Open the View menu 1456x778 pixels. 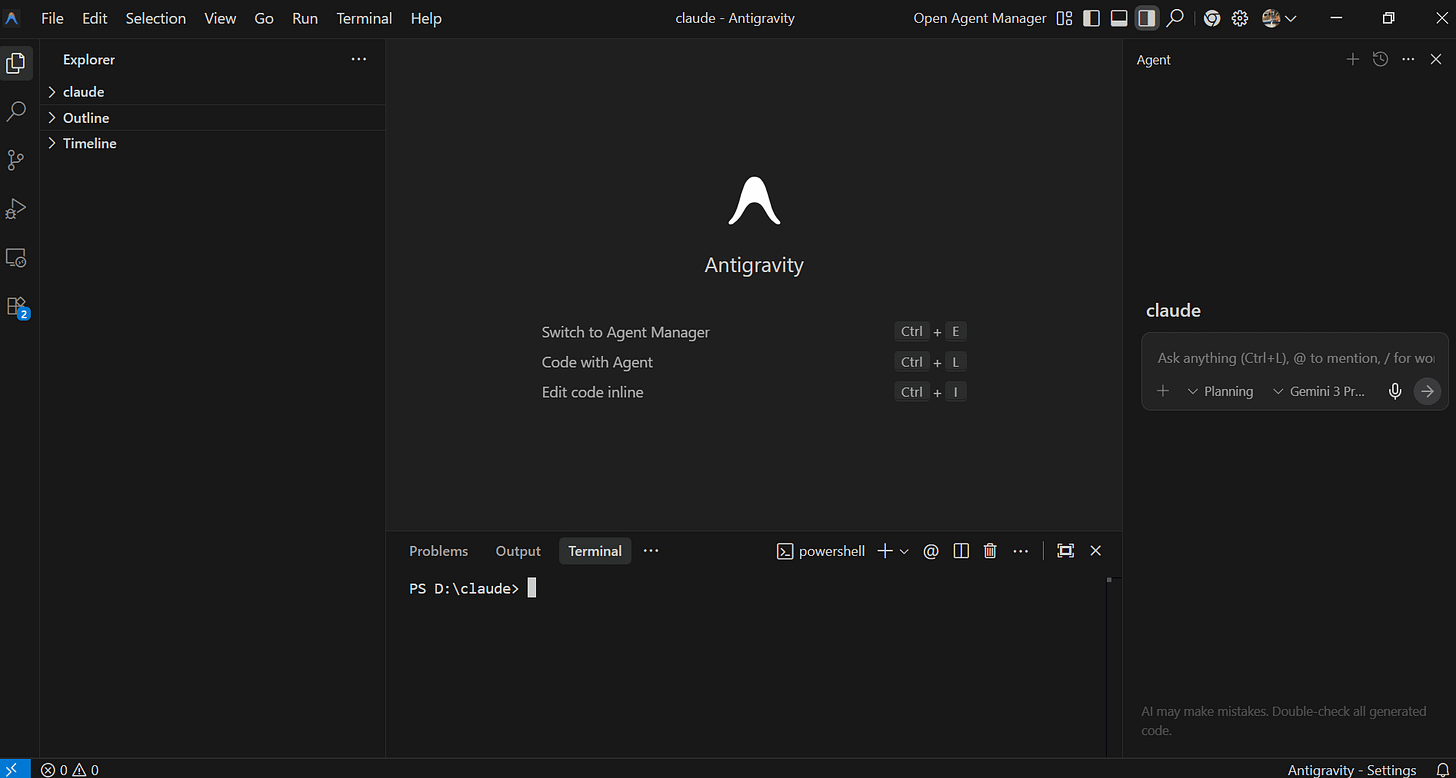tap(220, 18)
